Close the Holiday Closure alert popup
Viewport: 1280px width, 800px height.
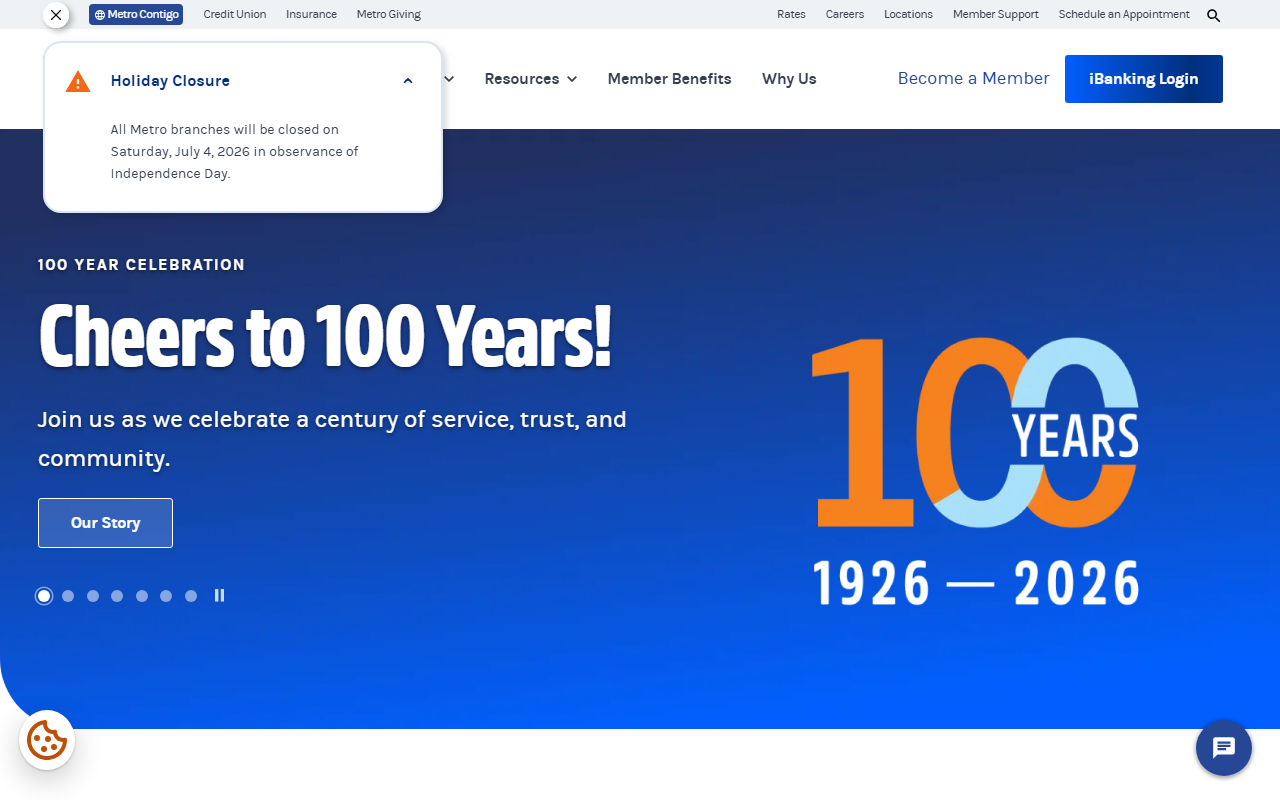coord(56,15)
